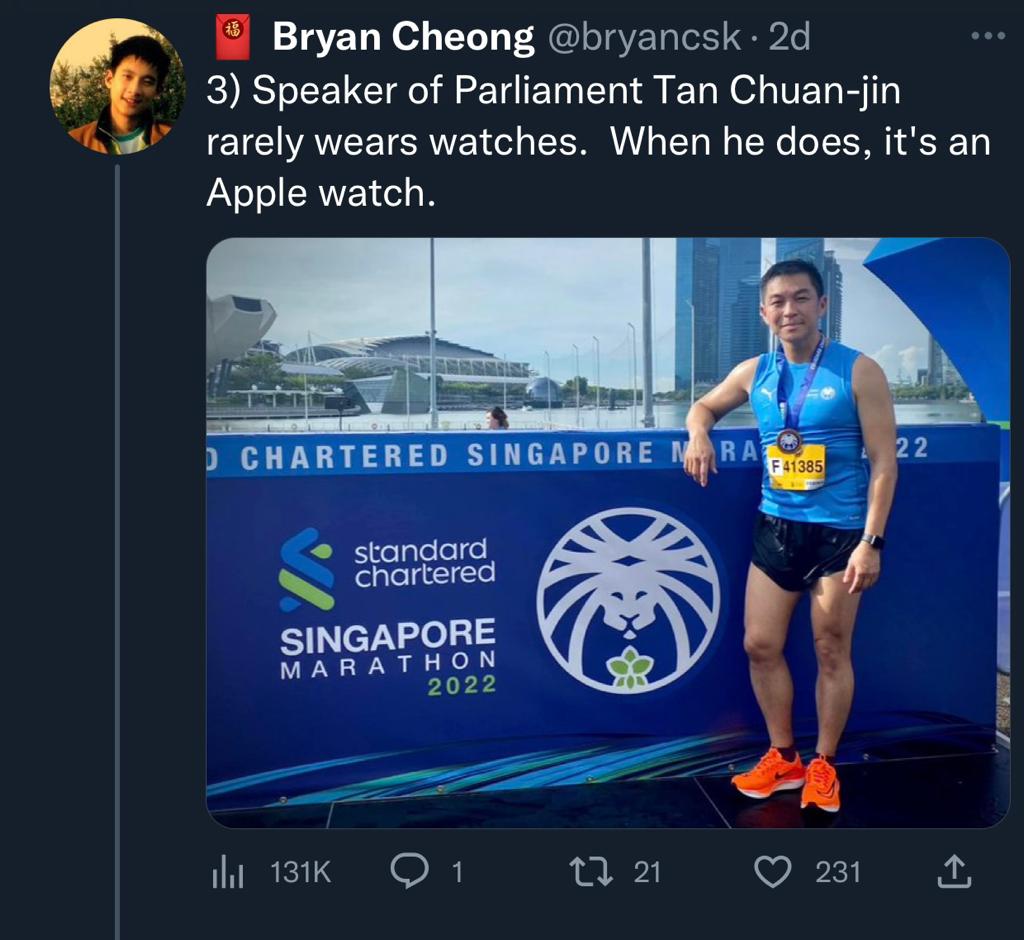Viewport: 1024px width, 940px height.
Task: View analytics via the bar chart icon
Action: (227, 874)
